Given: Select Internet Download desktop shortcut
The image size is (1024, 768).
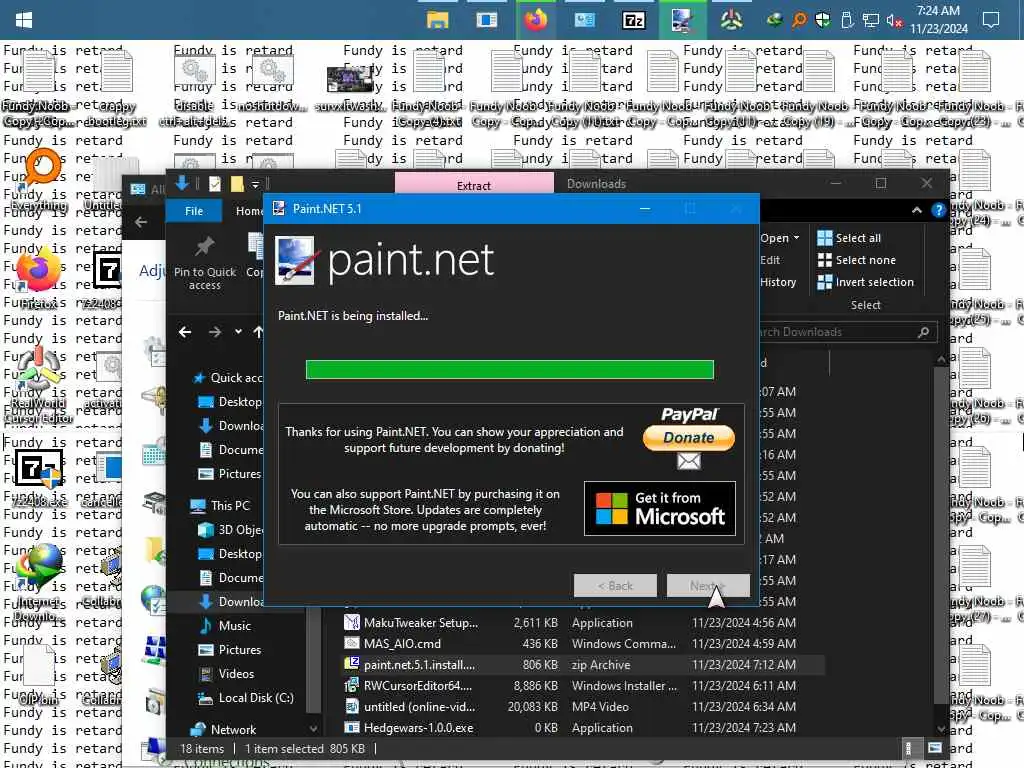Looking at the screenshot, I should click(38, 581).
